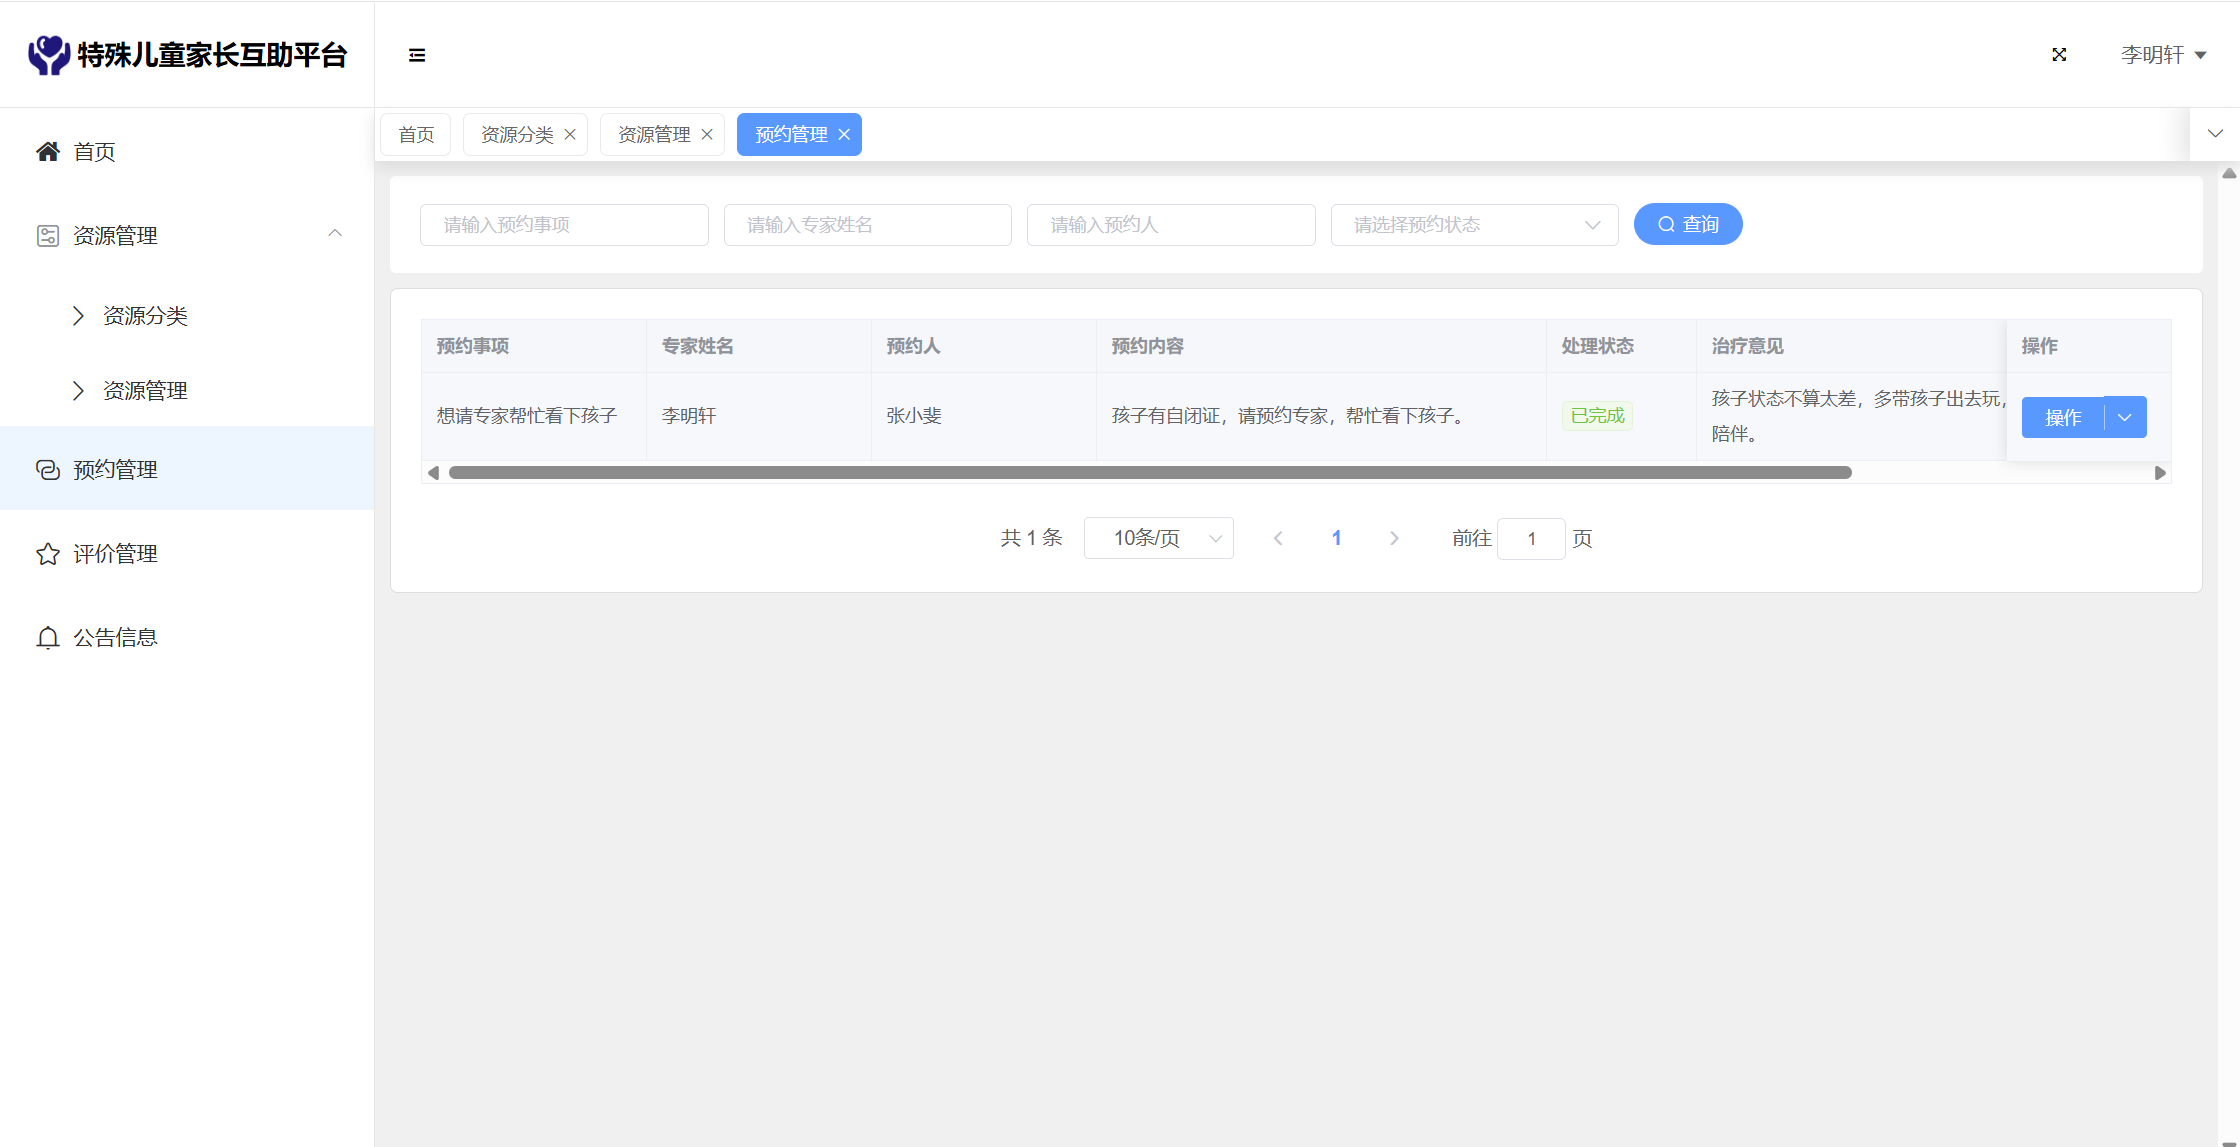The height and width of the screenshot is (1147, 2240).
Task: Close the active 预约管理 tab
Action: pyautogui.click(x=844, y=134)
